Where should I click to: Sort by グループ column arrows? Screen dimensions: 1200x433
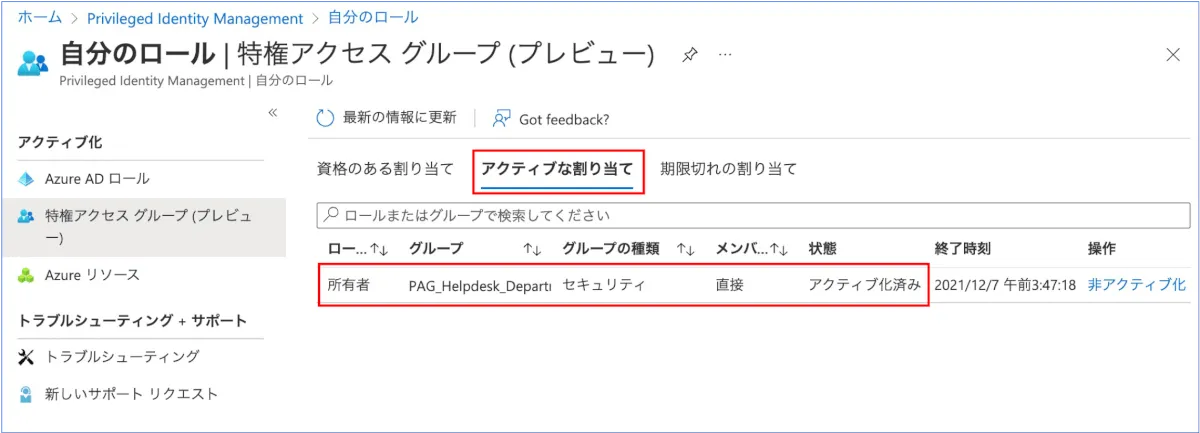(x=532, y=248)
